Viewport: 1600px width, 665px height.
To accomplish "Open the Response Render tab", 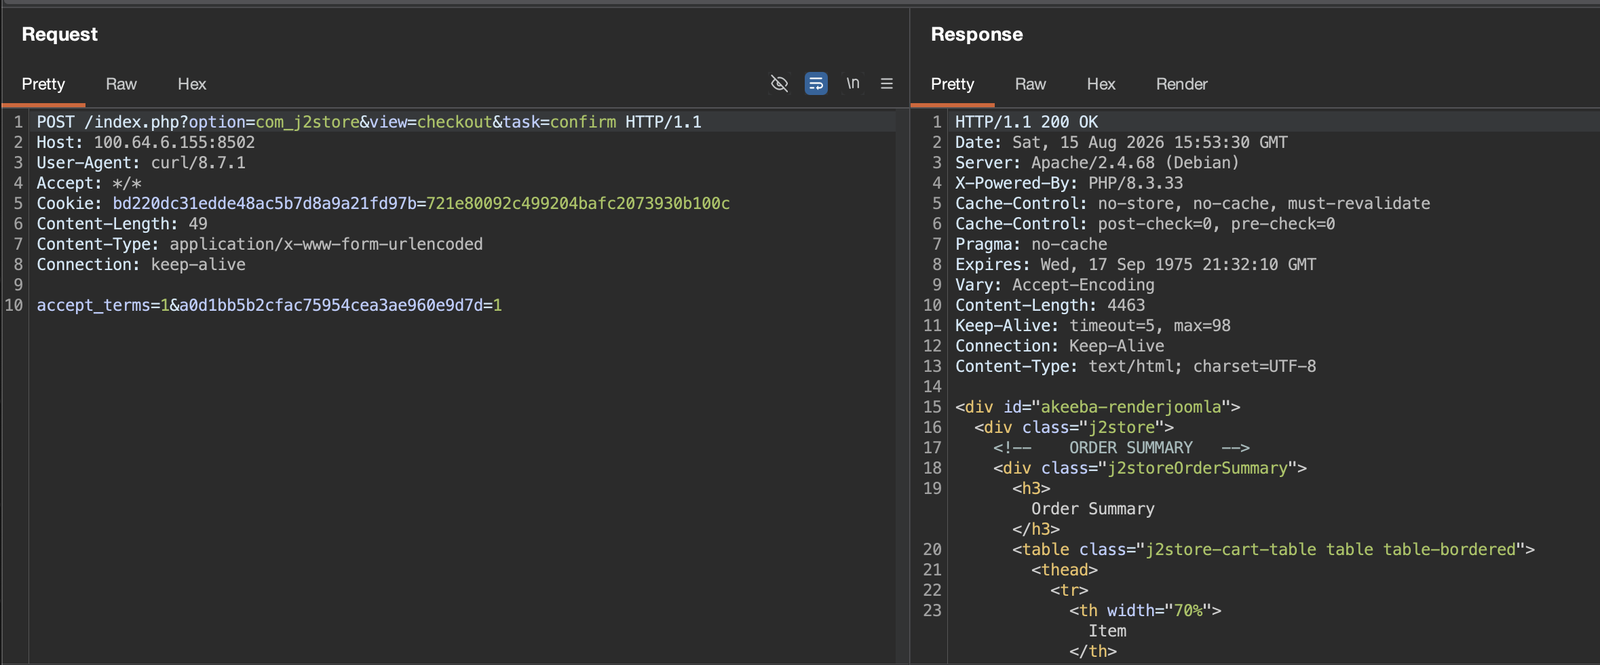I will 1182,84.
